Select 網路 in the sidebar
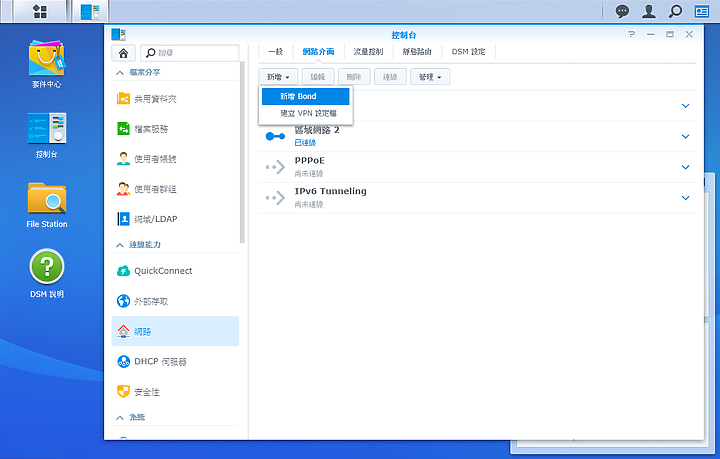The width and height of the screenshot is (720, 459). (175, 331)
